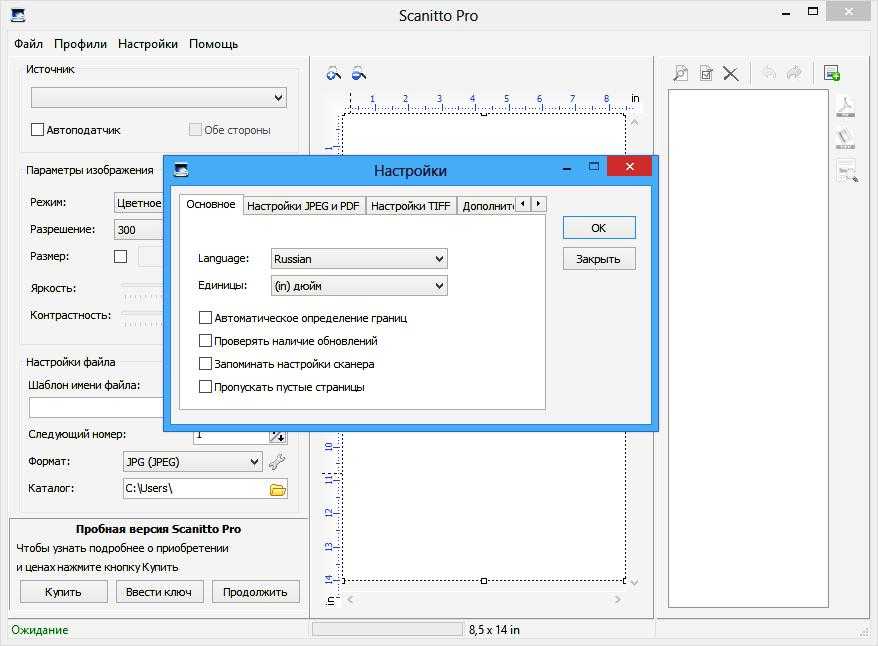Open the Language dropdown showing Russian
The image size is (878, 646).
tap(359, 259)
